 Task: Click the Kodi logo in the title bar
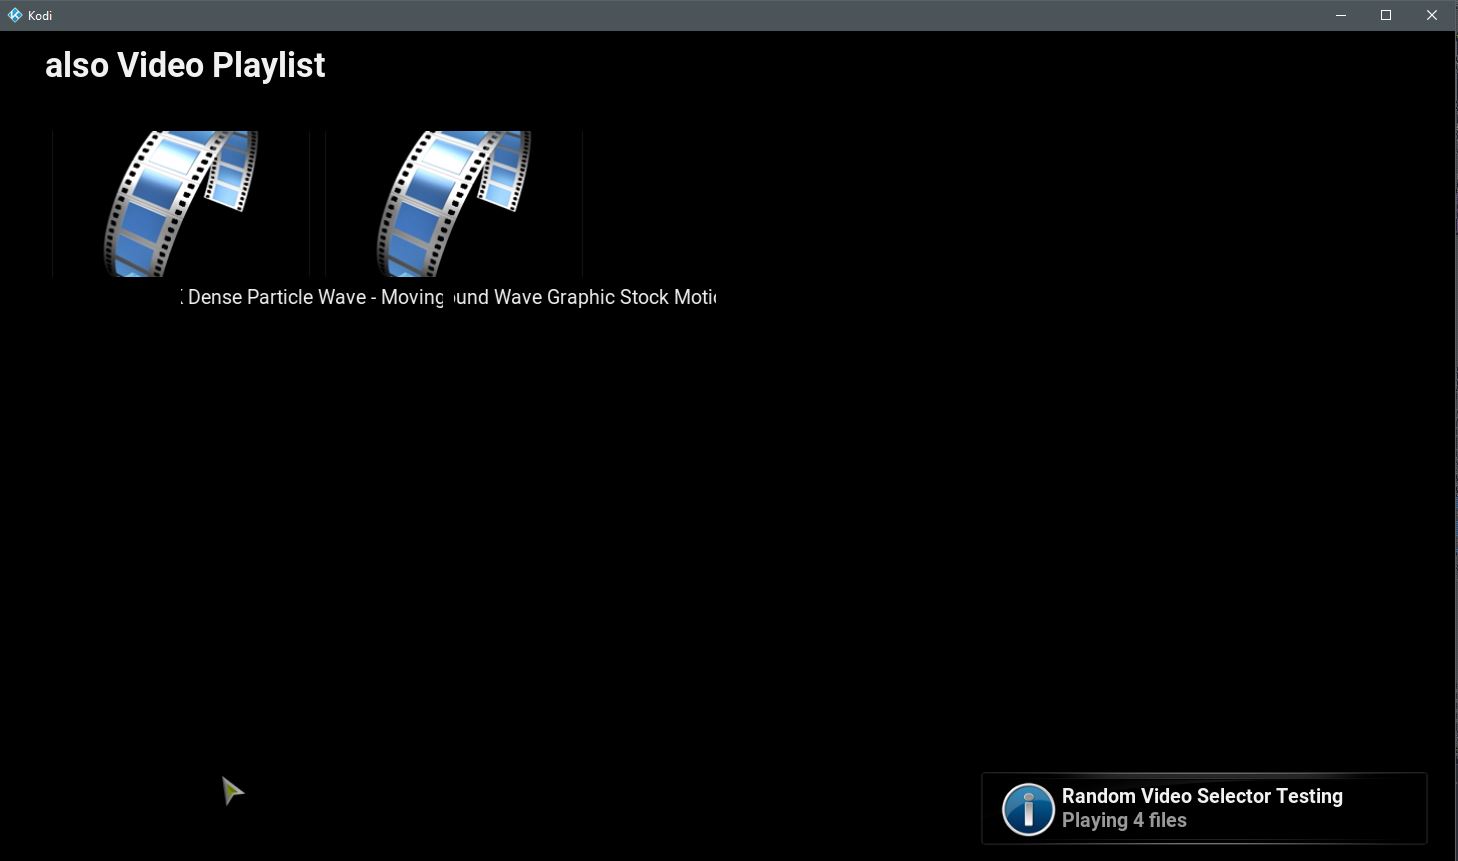(15, 15)
